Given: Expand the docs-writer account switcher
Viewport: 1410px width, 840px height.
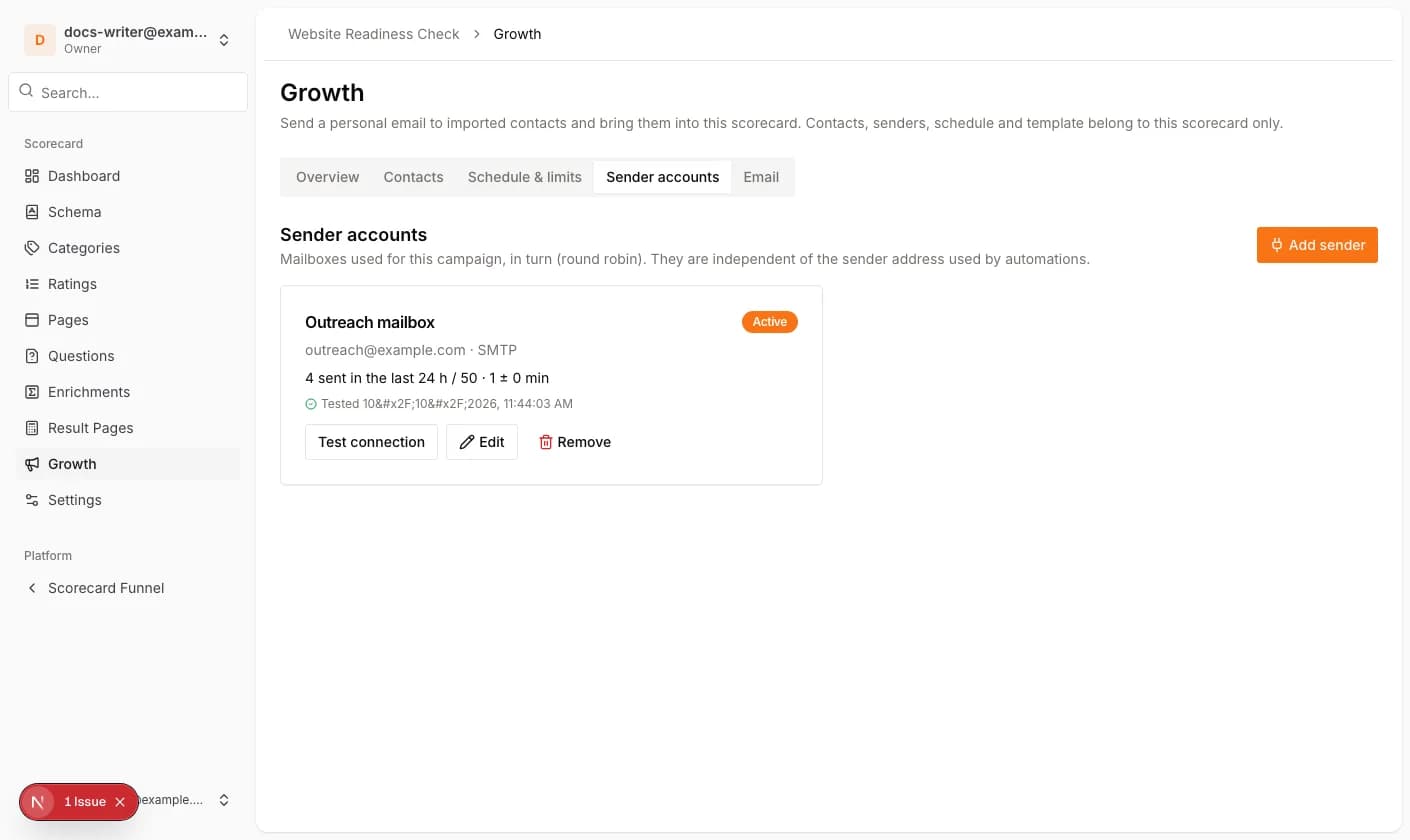Looking at the screenshot, I should pos(224,40).
